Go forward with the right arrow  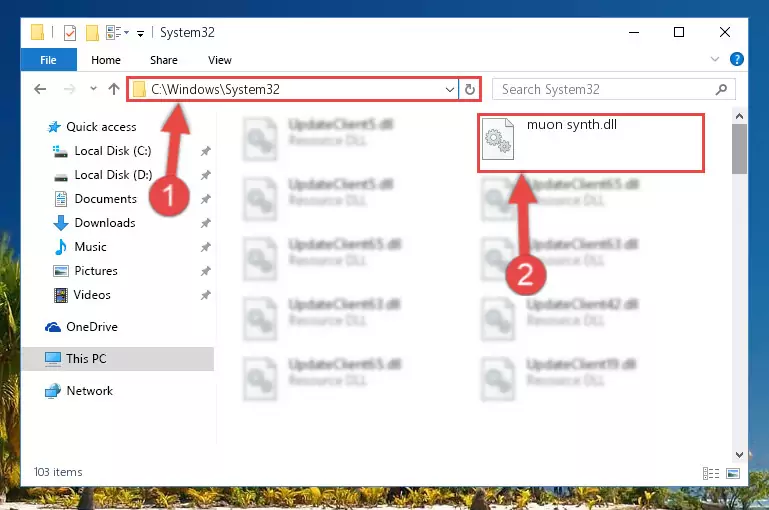point(70,89)
